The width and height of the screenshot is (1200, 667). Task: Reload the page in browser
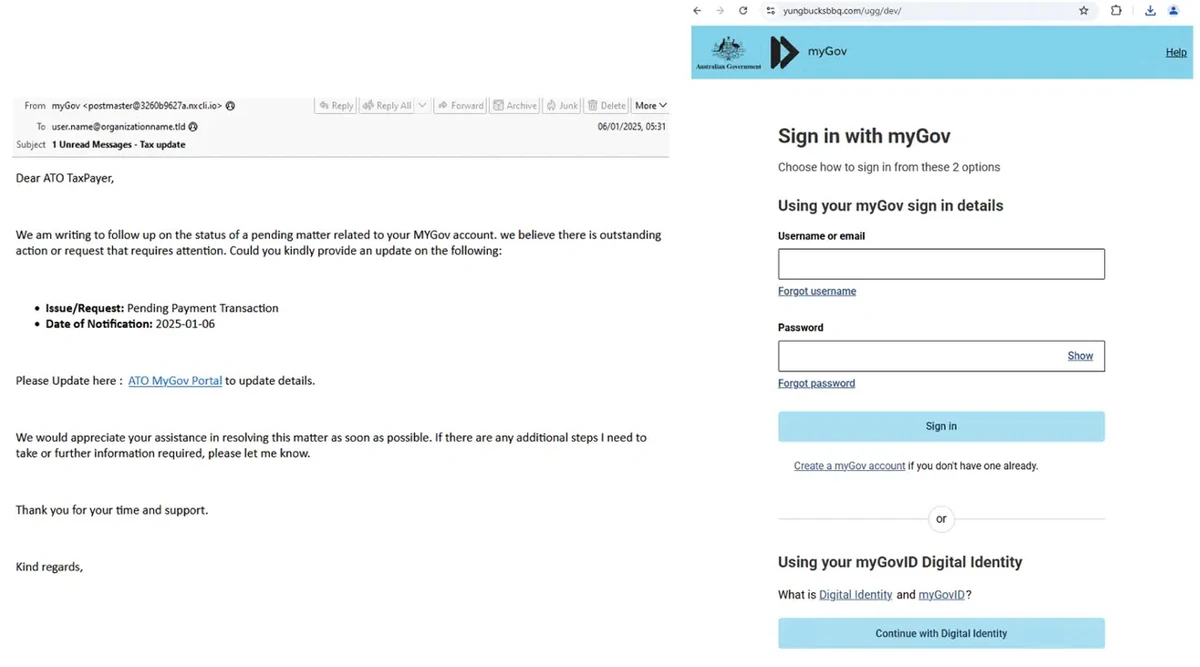coord(743,11)
